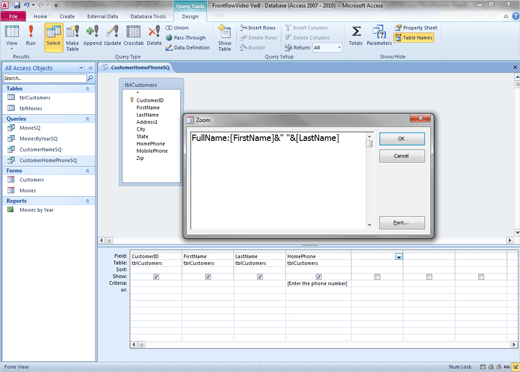Click the Zoom dialog scrollbar down arrow
Viewport: 520px width, 372px height.
pyautogui.click(x=369, y=225)
